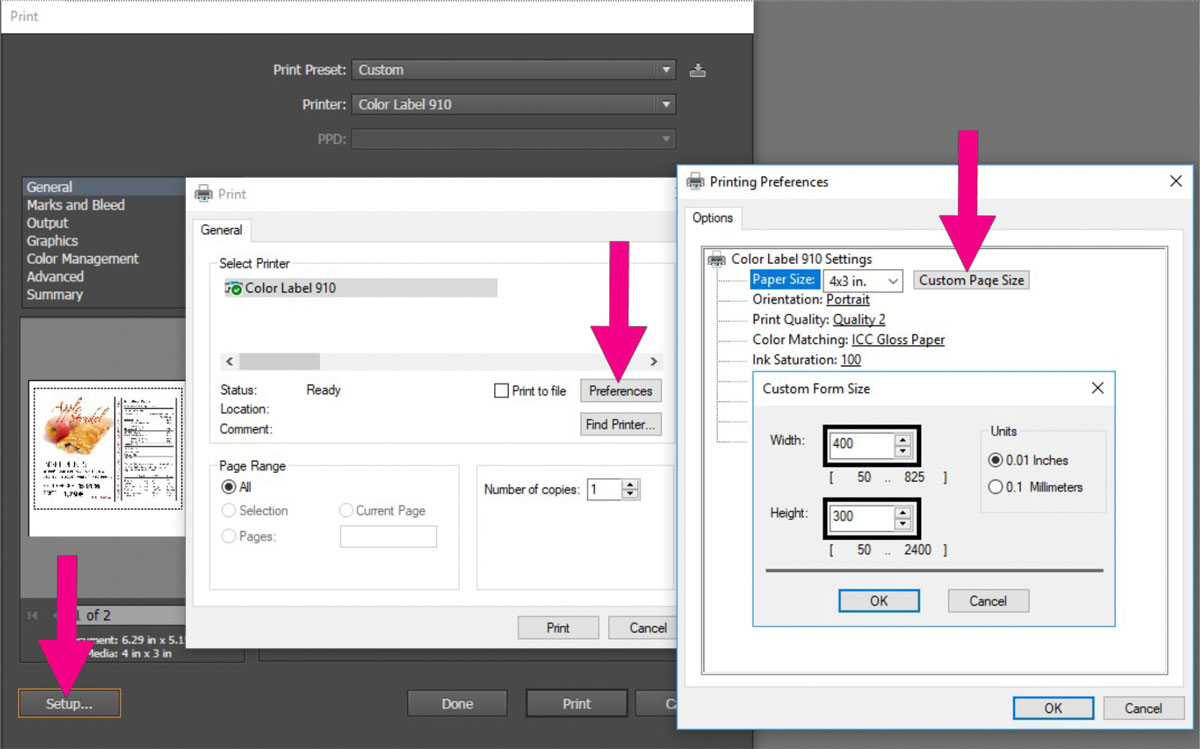Open the Paper Size dropdown set to 4x3 in.
The width and height of the screenshot is (1200, 749).
point(863,281)
